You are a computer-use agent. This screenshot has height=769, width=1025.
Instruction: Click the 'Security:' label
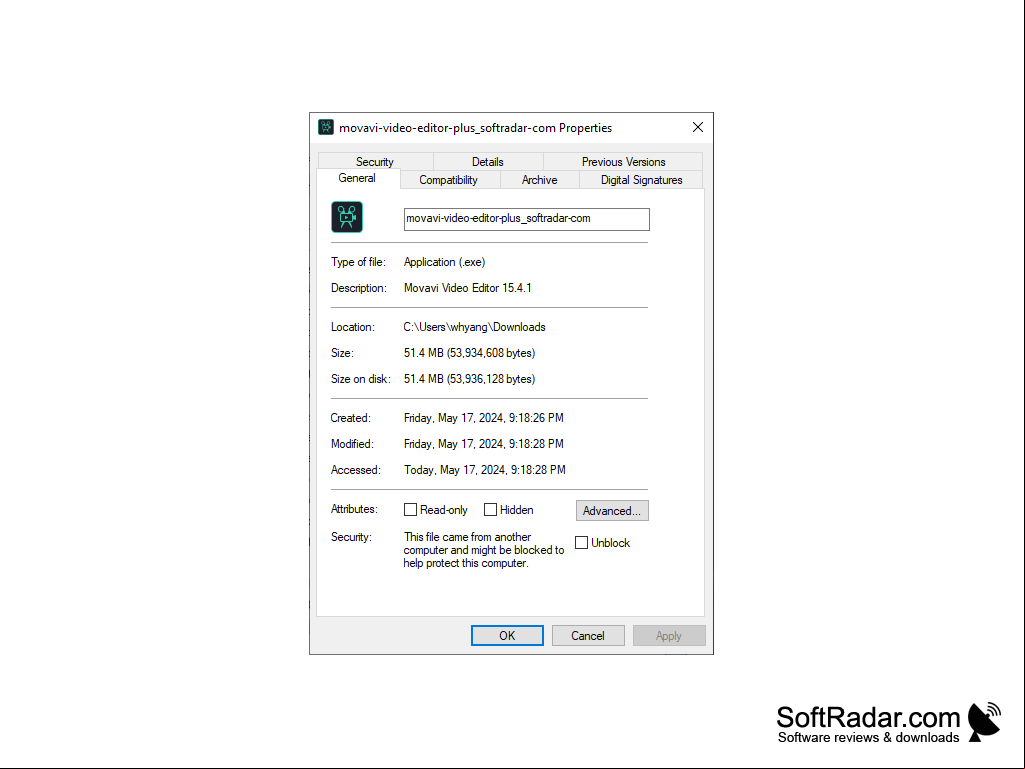(x=351, y=537)
